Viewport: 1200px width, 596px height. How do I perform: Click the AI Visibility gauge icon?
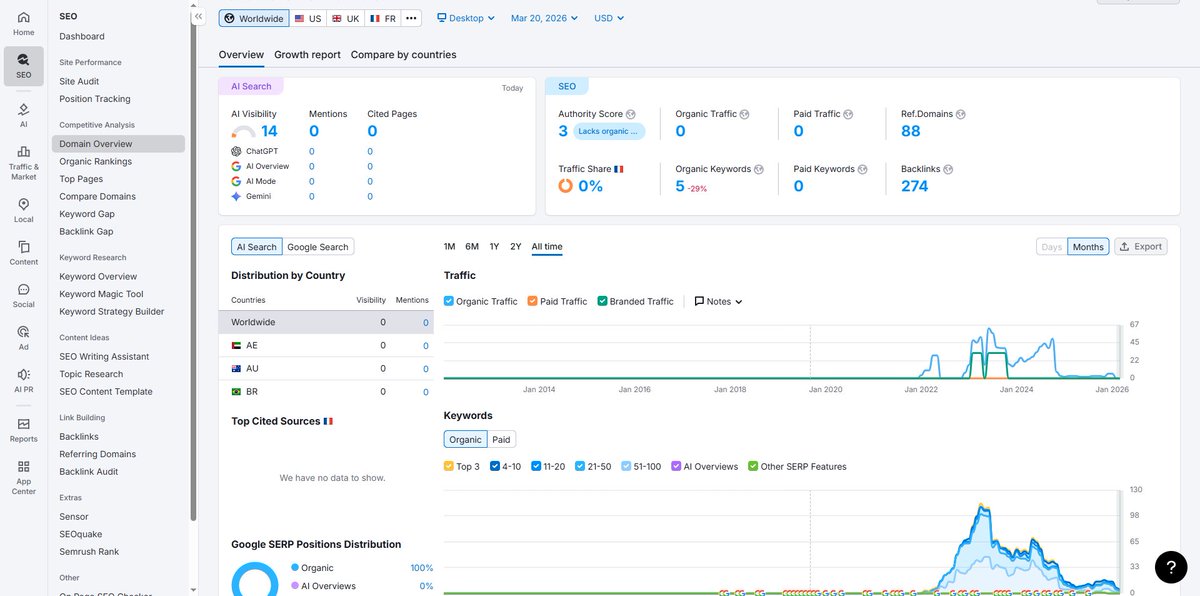click(243, 132)
